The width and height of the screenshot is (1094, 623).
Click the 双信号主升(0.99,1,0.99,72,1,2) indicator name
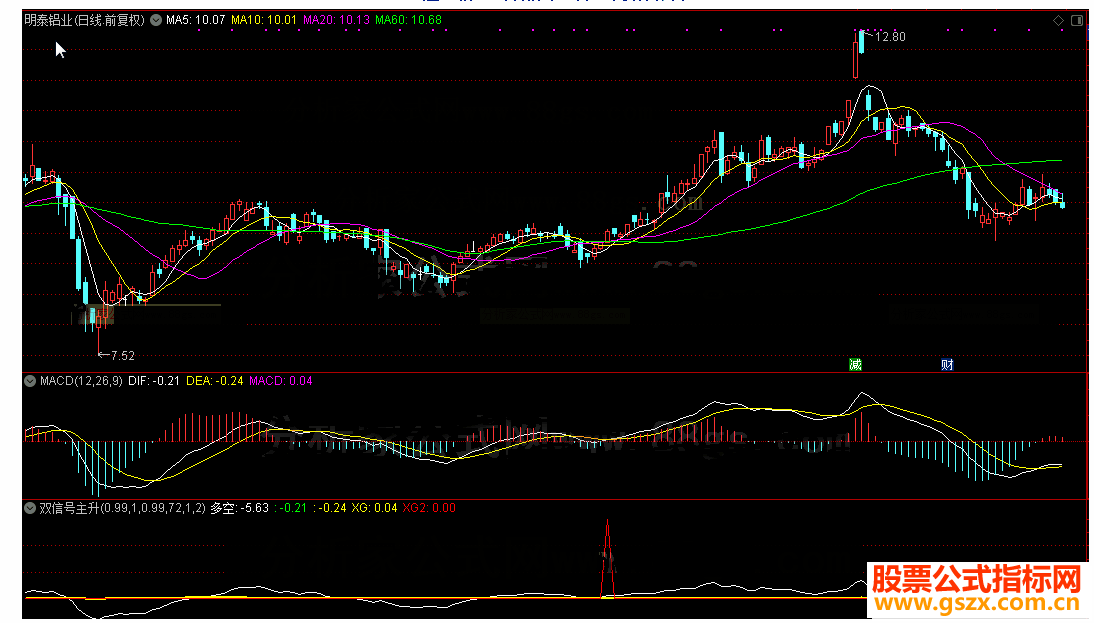pos(122,508)
